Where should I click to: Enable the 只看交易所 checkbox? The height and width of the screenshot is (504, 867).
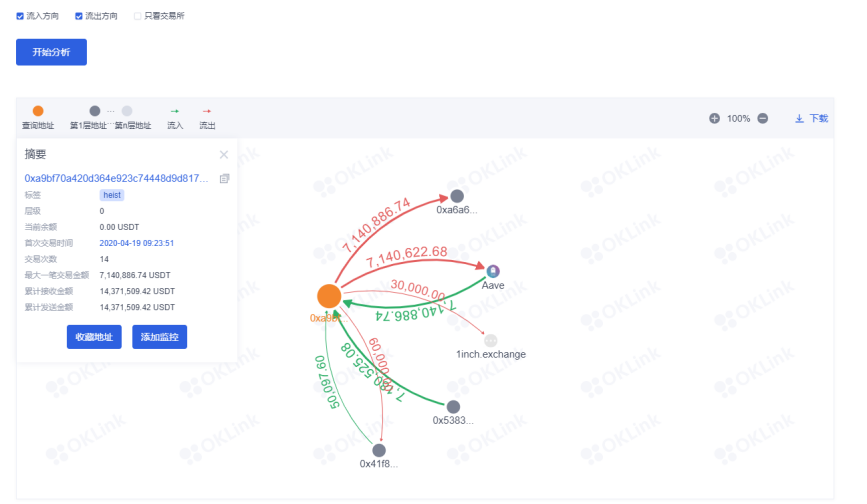pos(137,16)
